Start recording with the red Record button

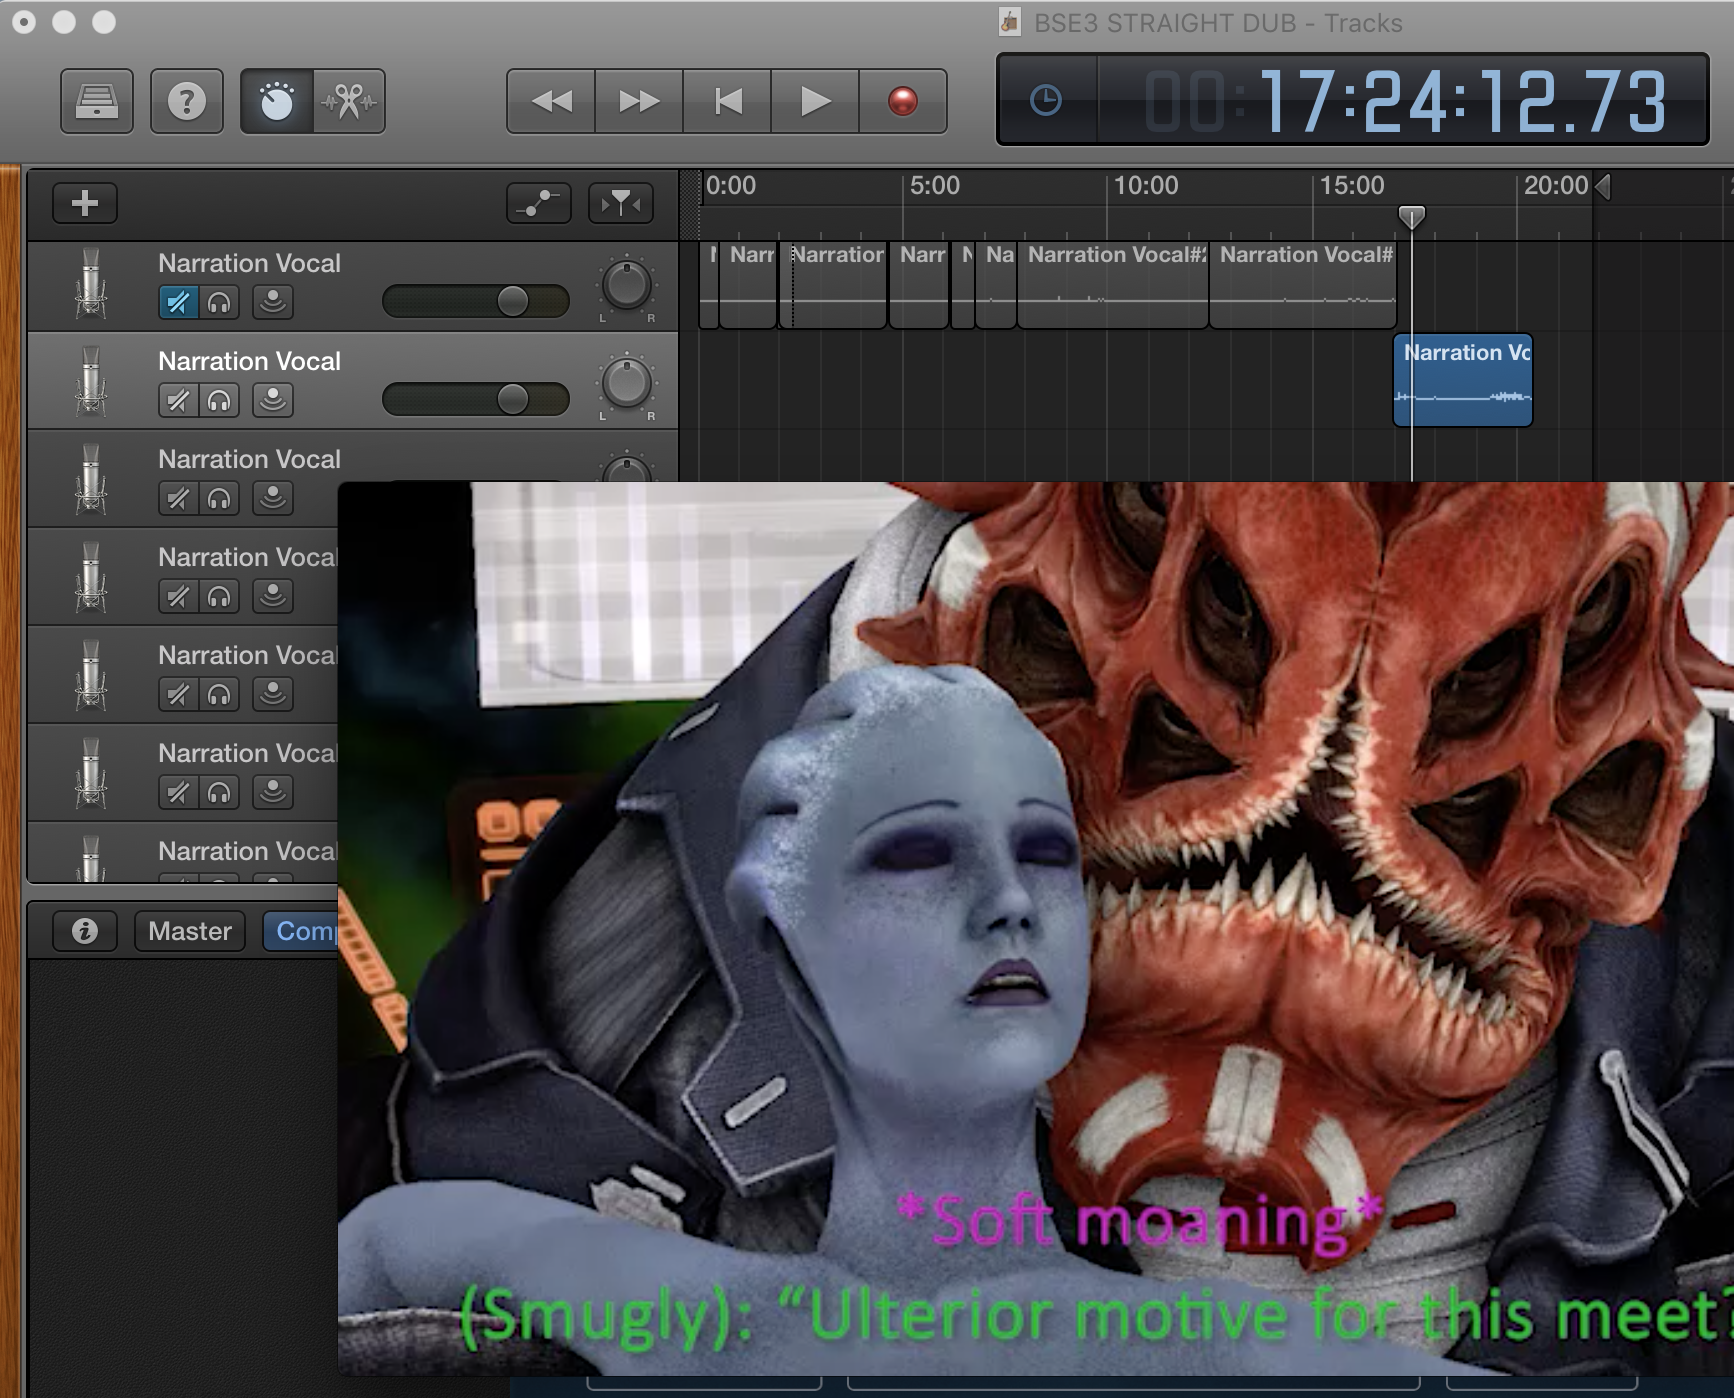click(x=903, y=101)
